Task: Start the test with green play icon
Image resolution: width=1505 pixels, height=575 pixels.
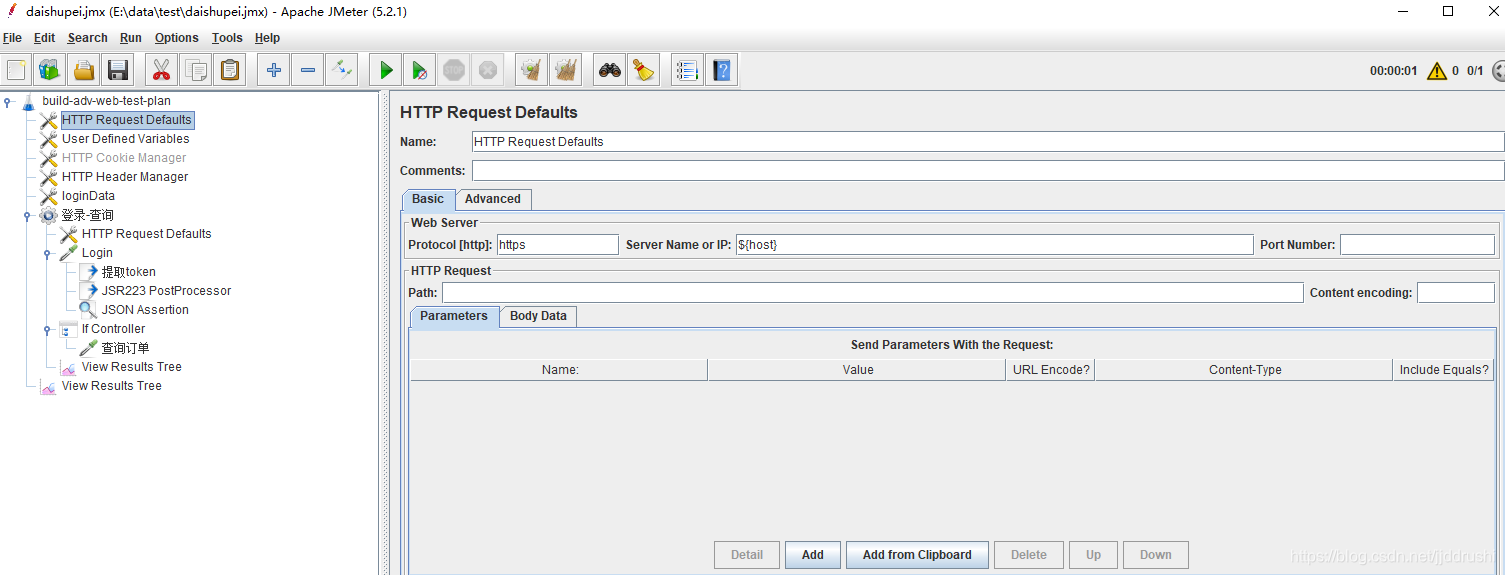Action: (386, 70)
